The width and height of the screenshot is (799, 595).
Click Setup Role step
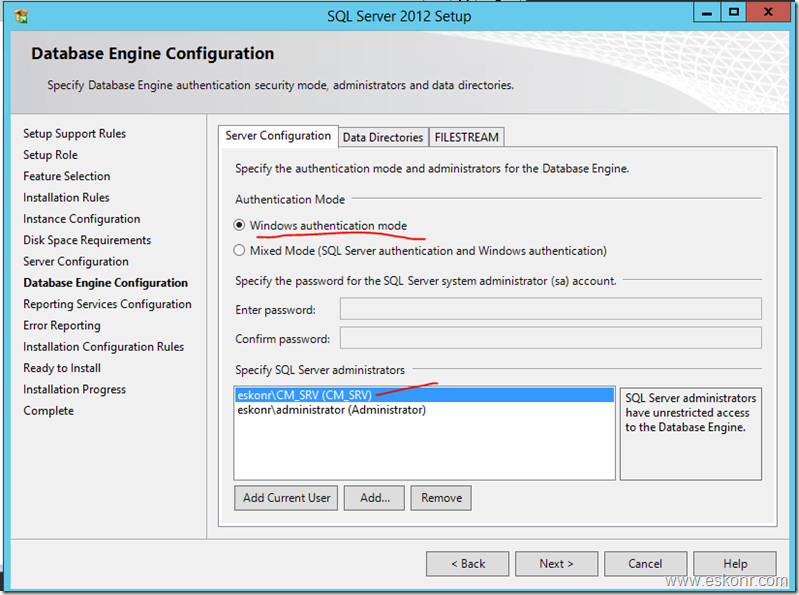pos(50,155)
